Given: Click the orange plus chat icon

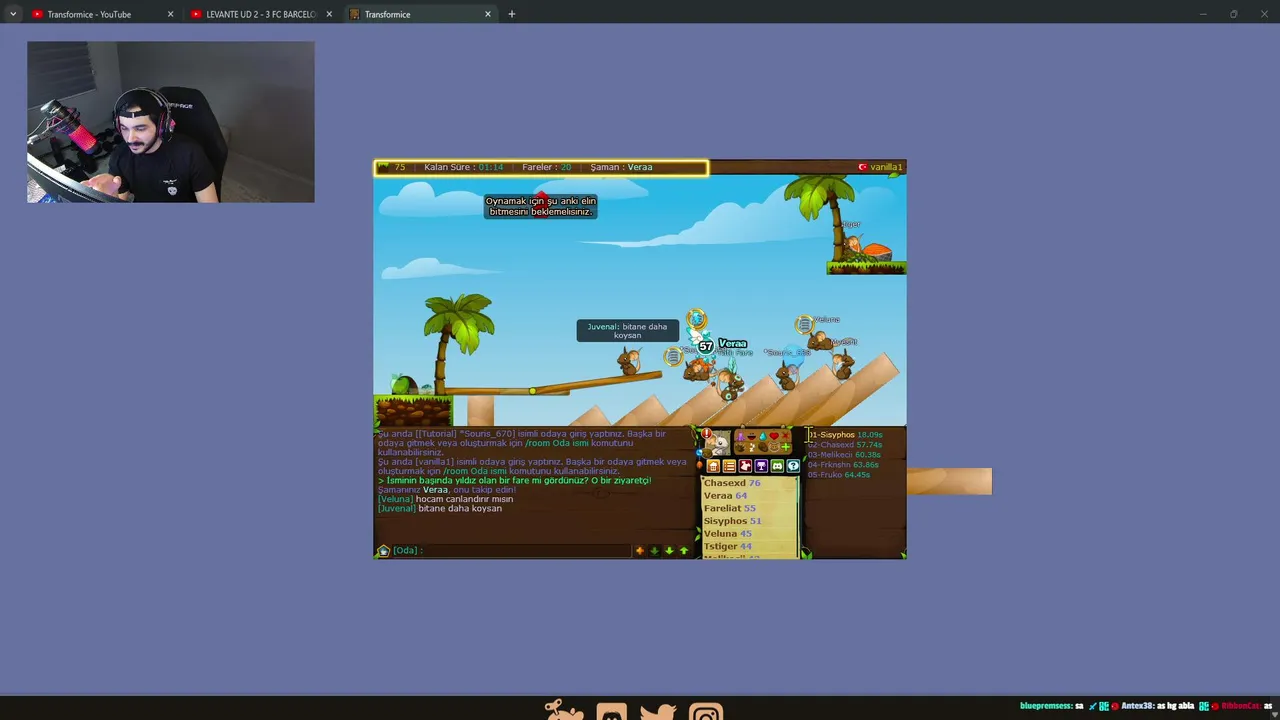Looking at the screenshot, I should pos(640,550).
